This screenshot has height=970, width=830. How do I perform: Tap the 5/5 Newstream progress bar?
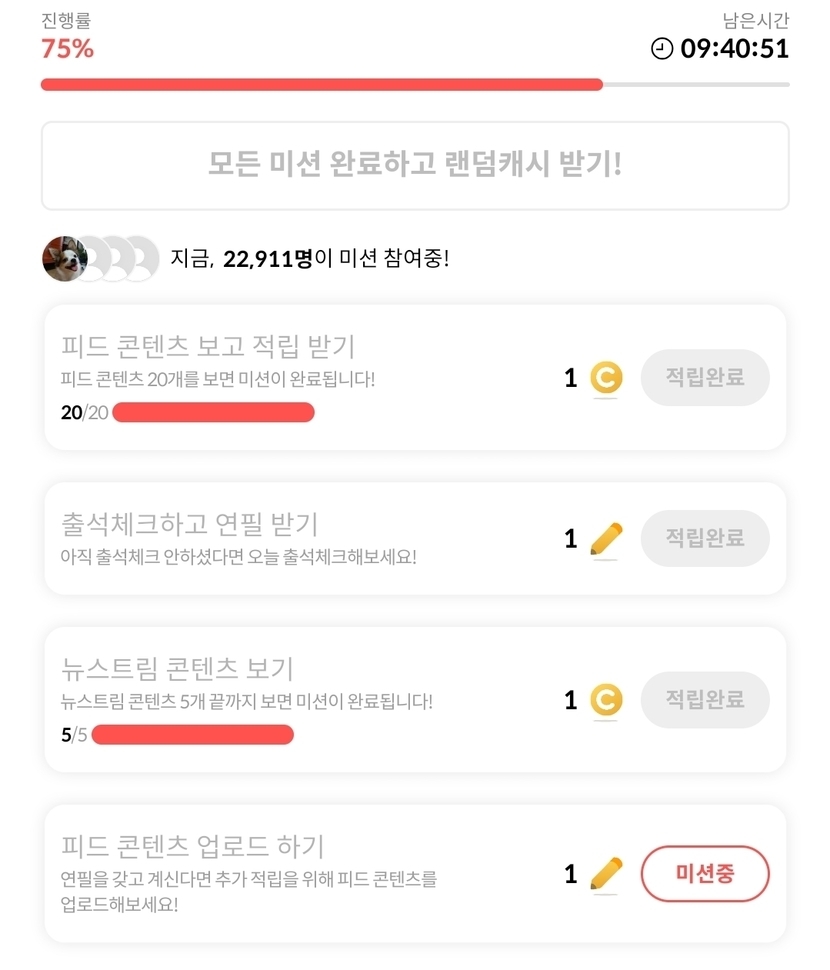coord(192,735)
